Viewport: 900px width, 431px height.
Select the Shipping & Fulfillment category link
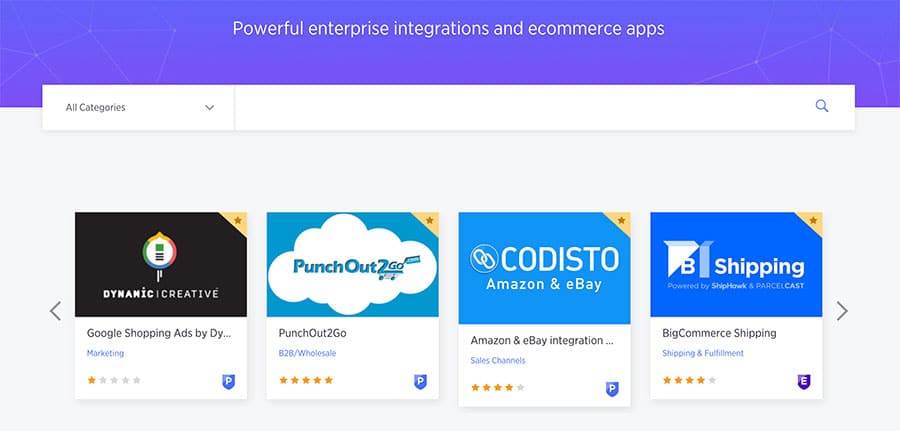click(x=703, y=353)
